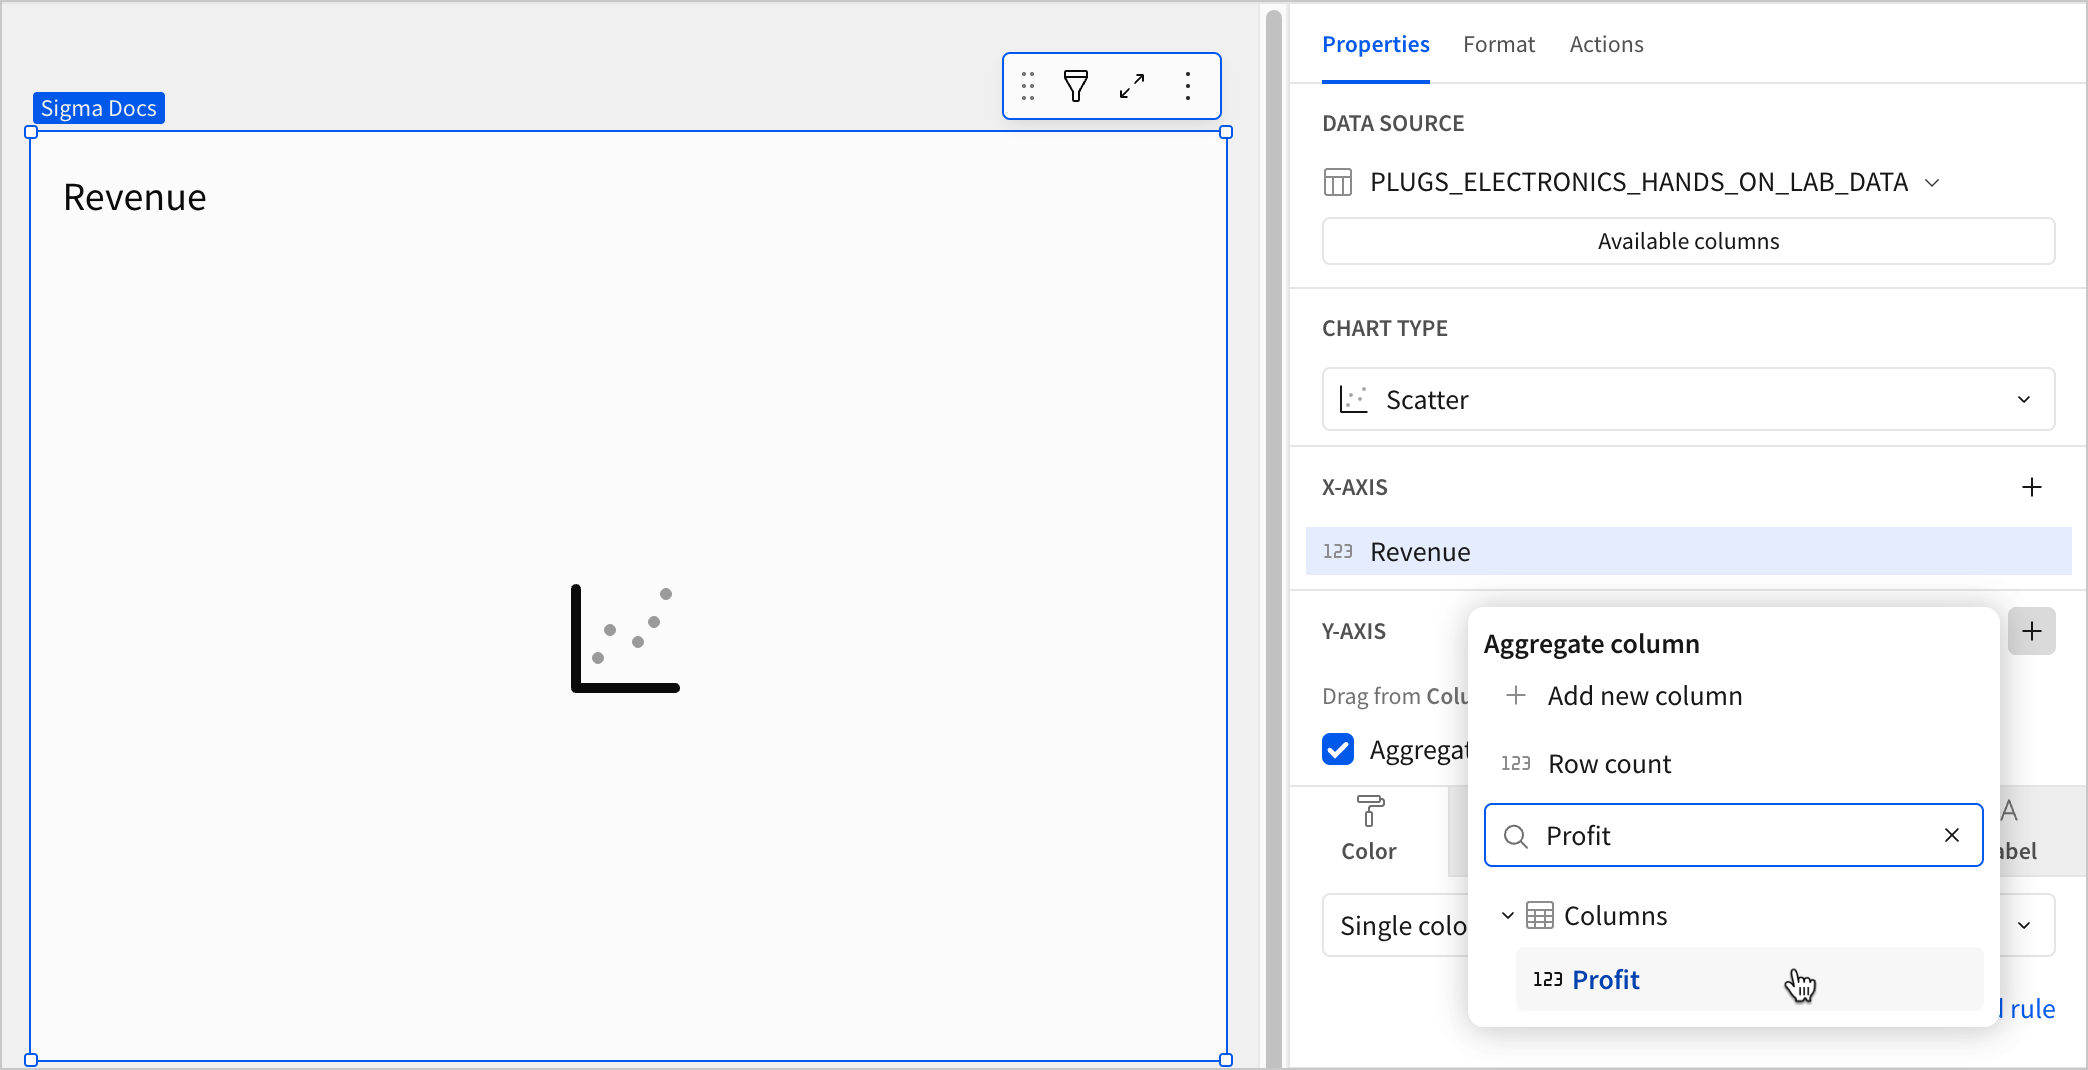The width and height of the screenshot is (2088, 1070).
Task: Click the data source table icon
Action: 1337,181
